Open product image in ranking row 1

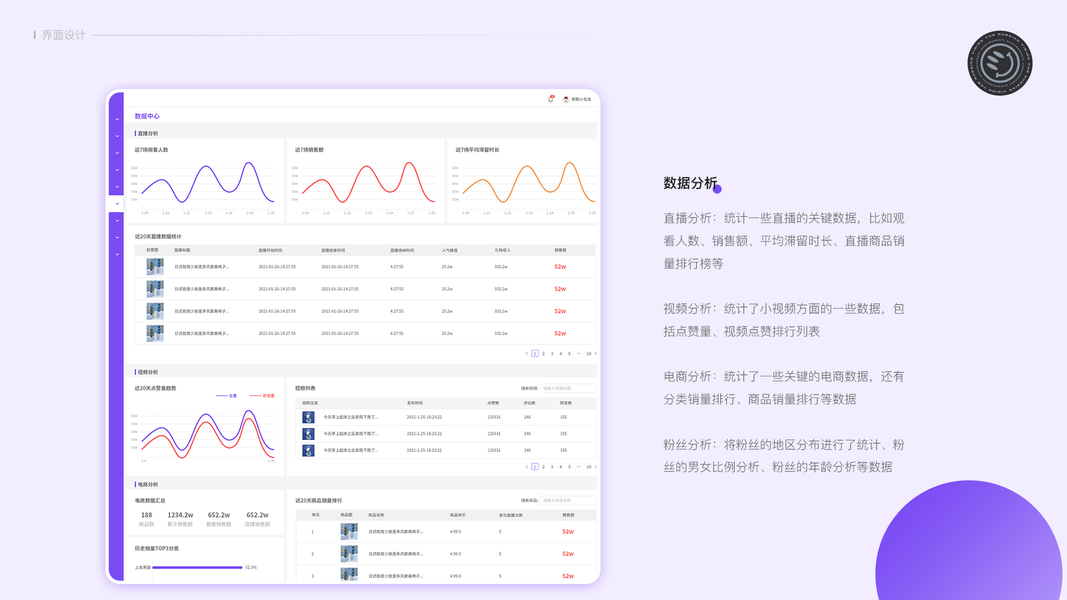348,531
